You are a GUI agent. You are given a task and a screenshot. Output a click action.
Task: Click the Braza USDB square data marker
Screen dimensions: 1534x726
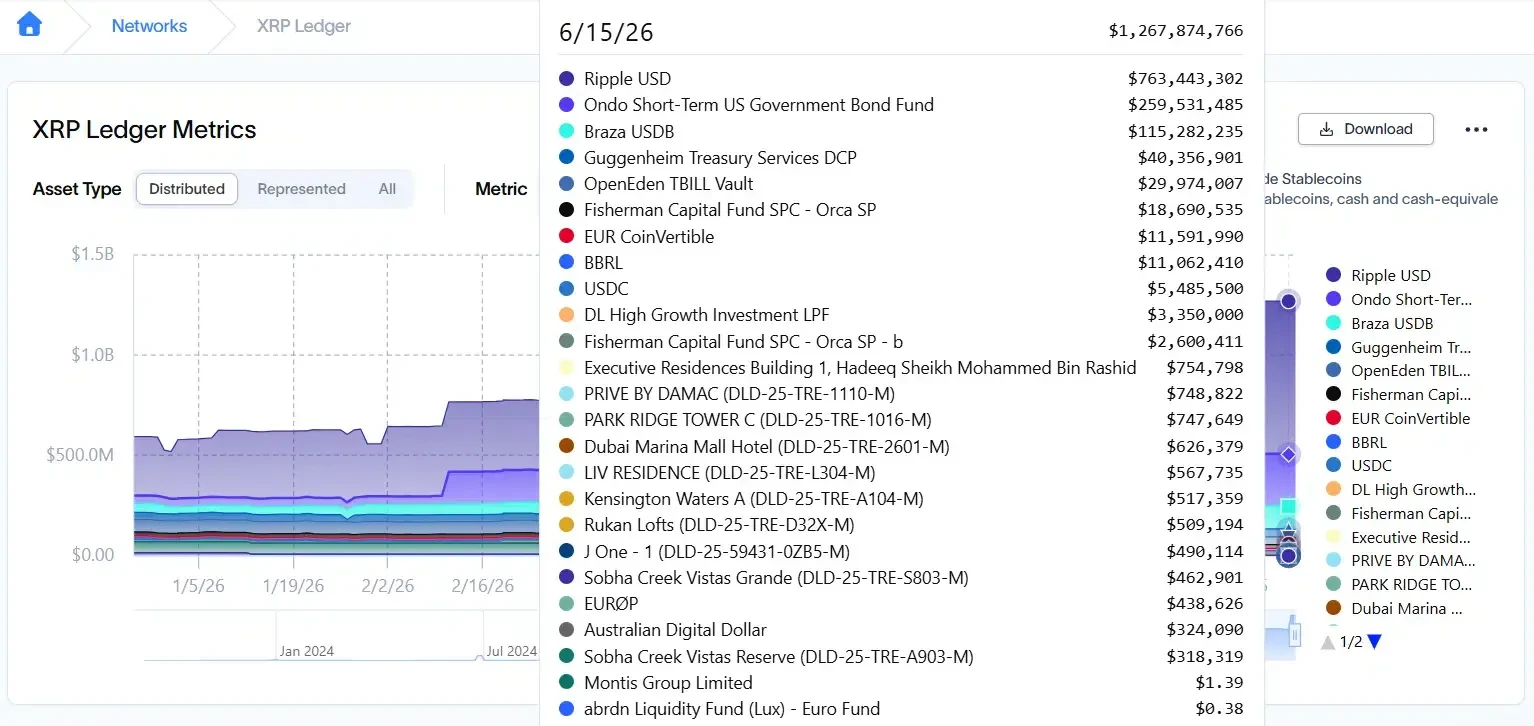coord(1288,507)
